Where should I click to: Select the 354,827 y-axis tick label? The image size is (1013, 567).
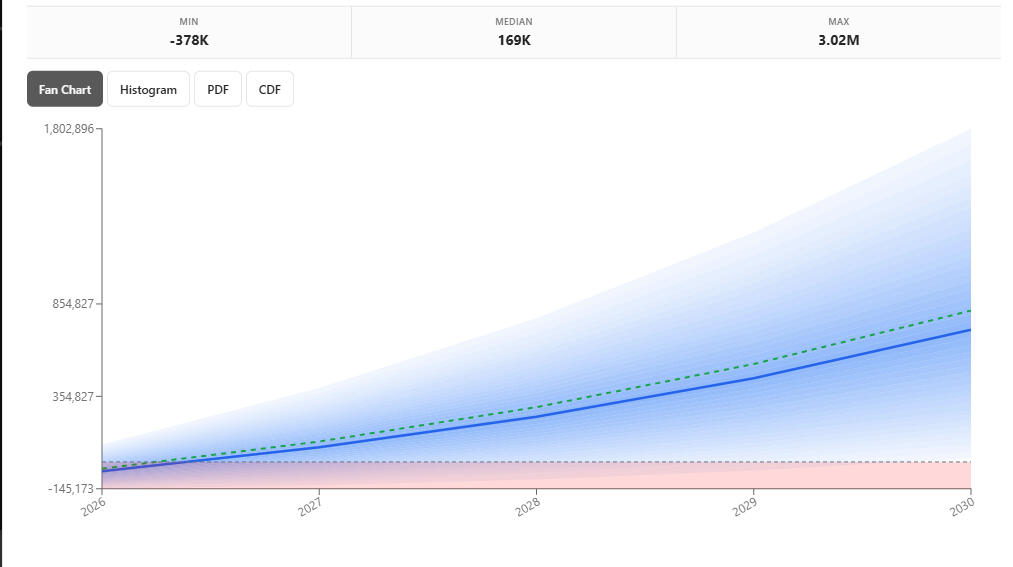pos(73,397)
